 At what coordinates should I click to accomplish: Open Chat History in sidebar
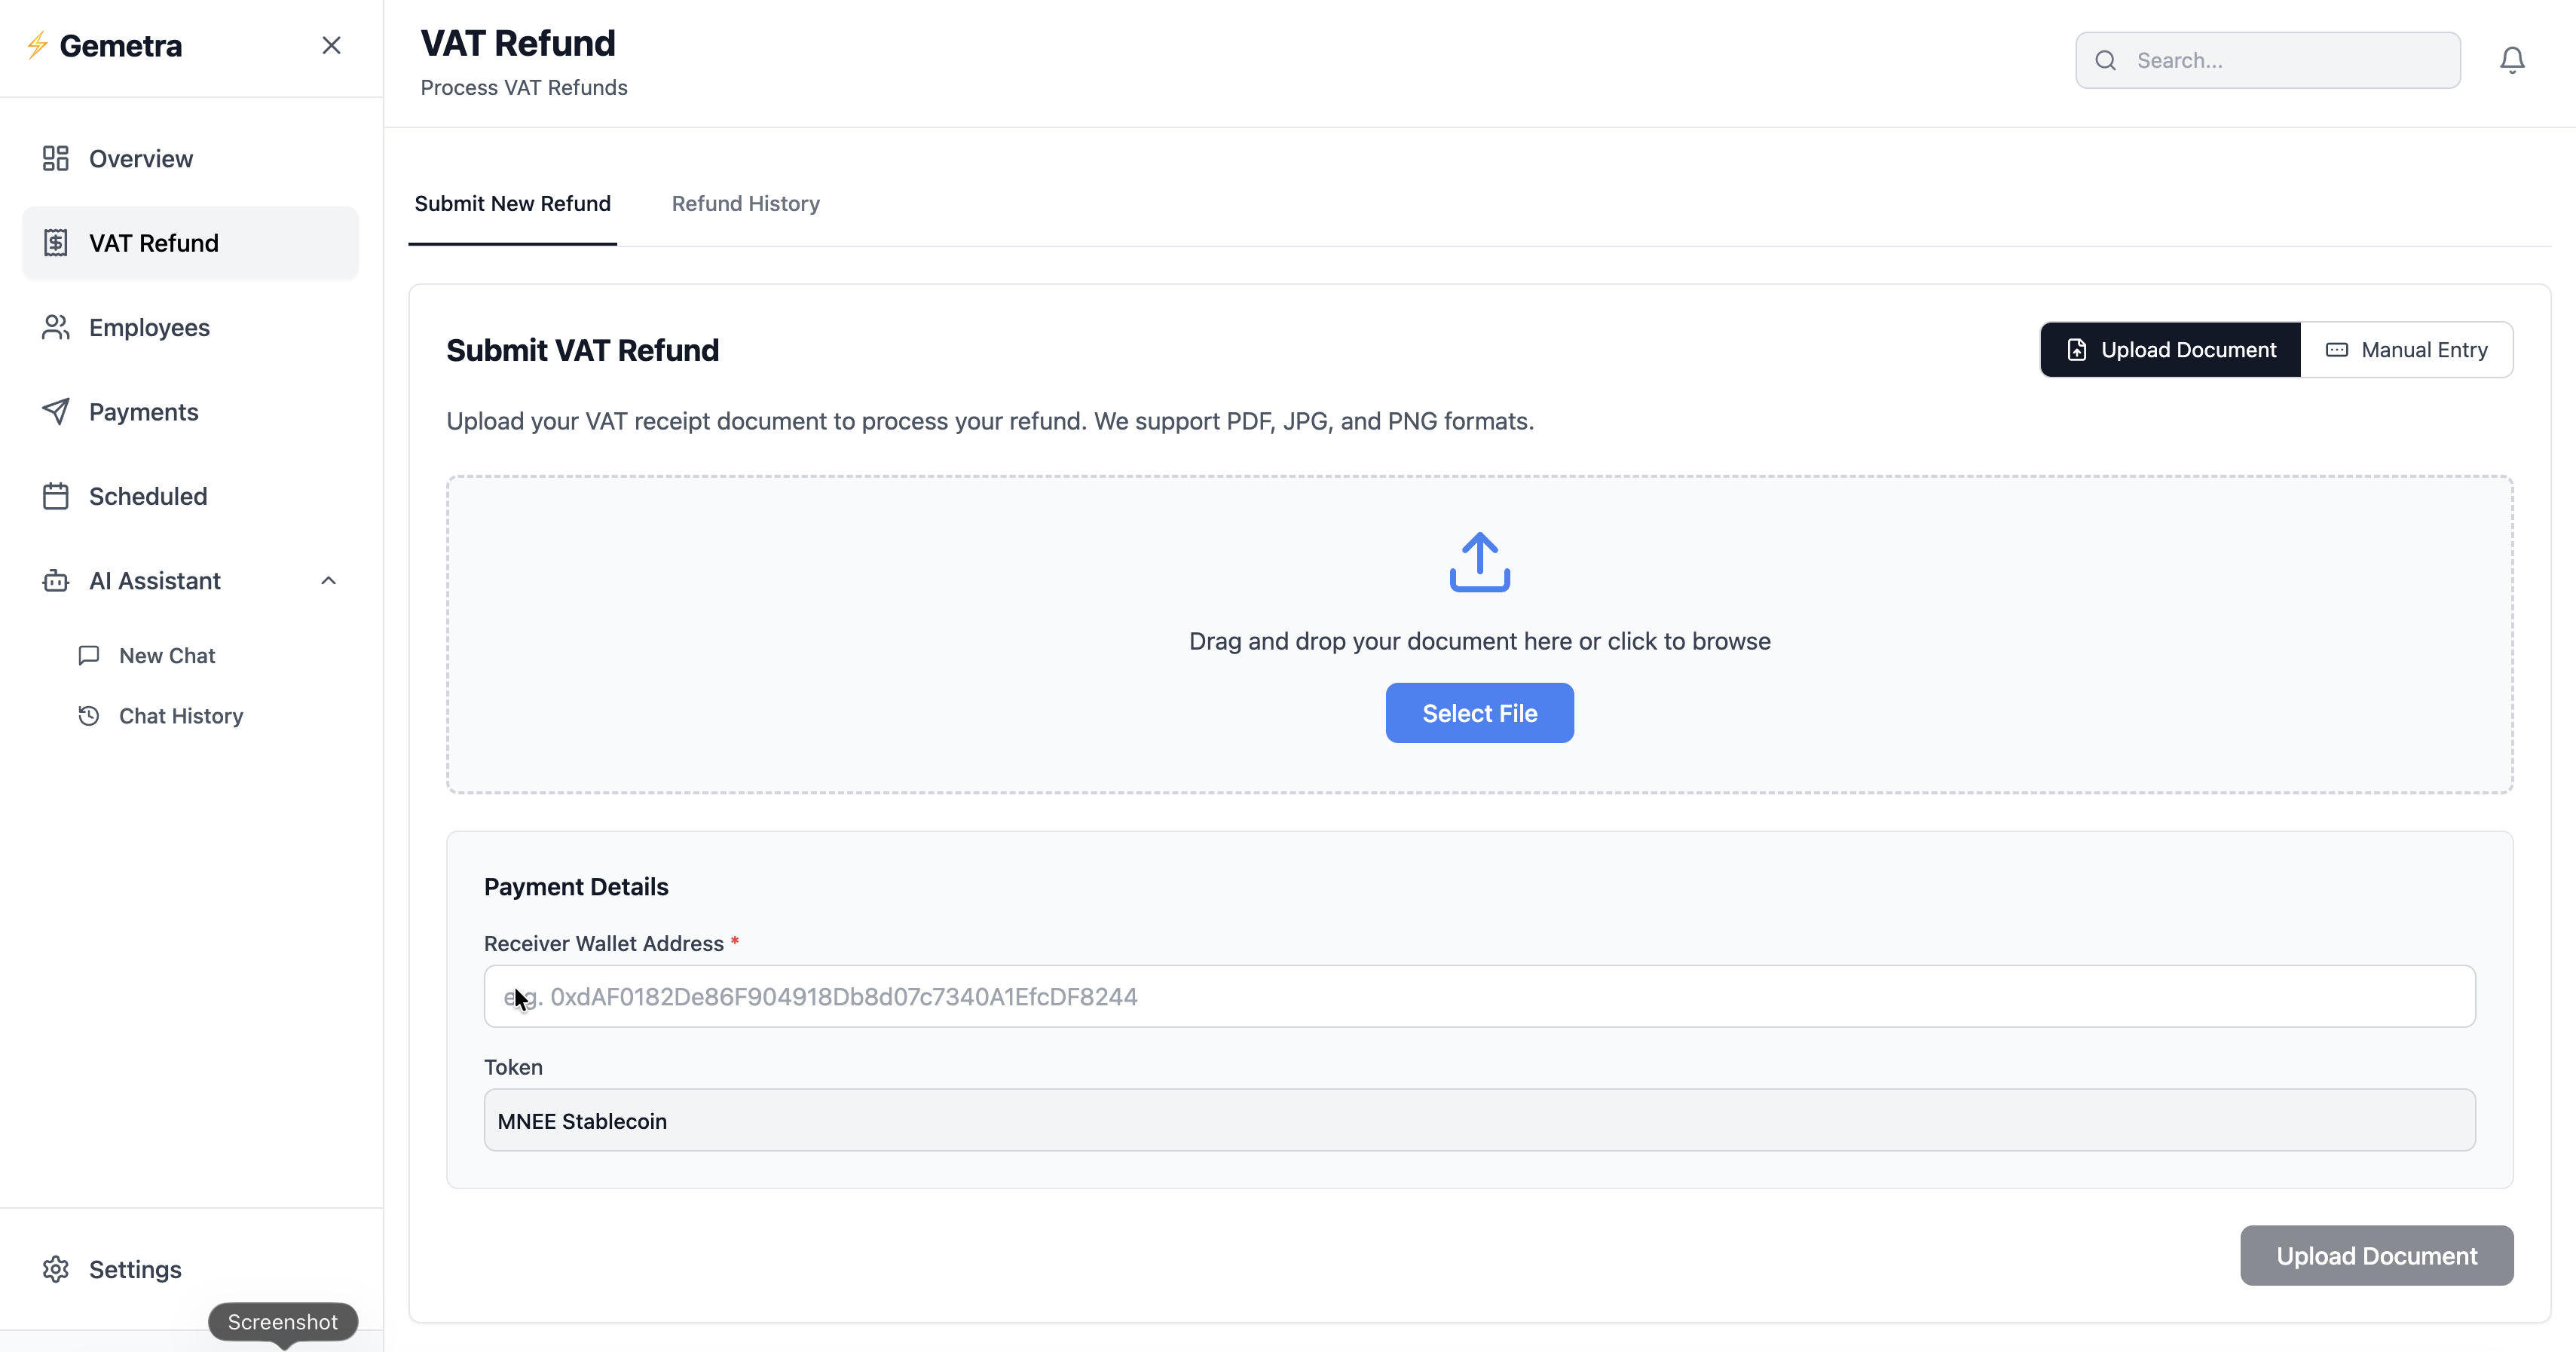tap(181, 715)
